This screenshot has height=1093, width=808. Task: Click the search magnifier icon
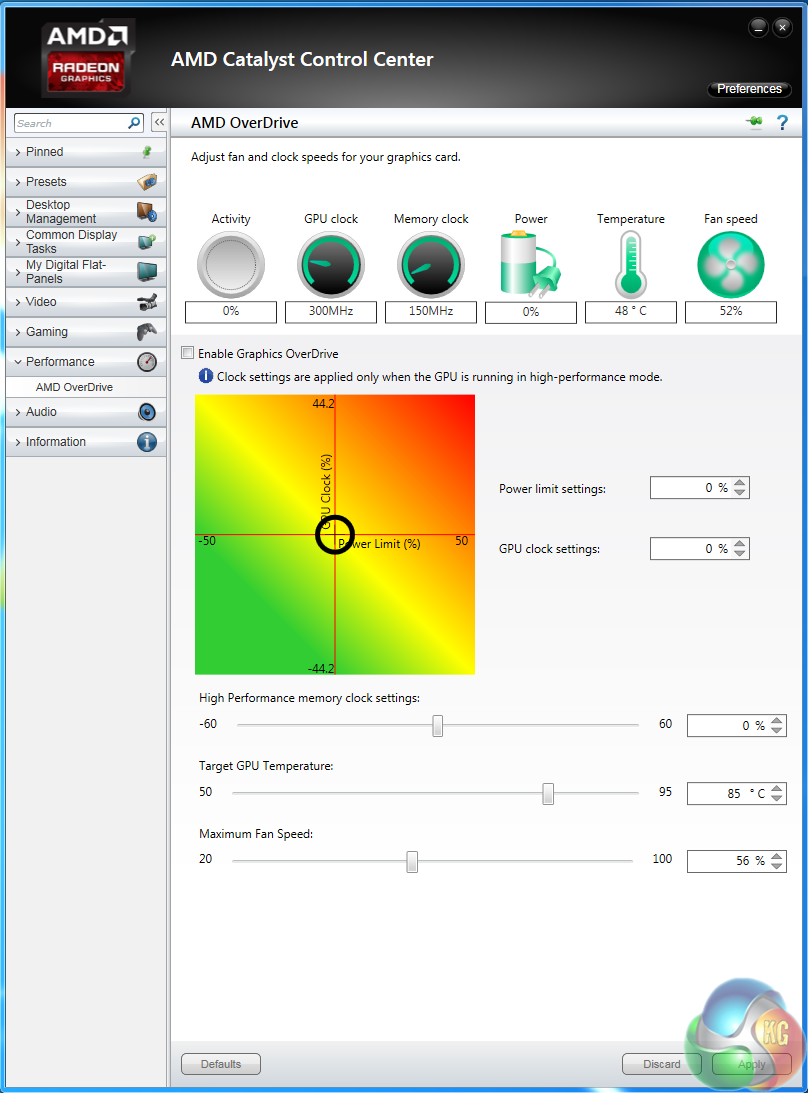pyautogui.click(x=135, y=123)
